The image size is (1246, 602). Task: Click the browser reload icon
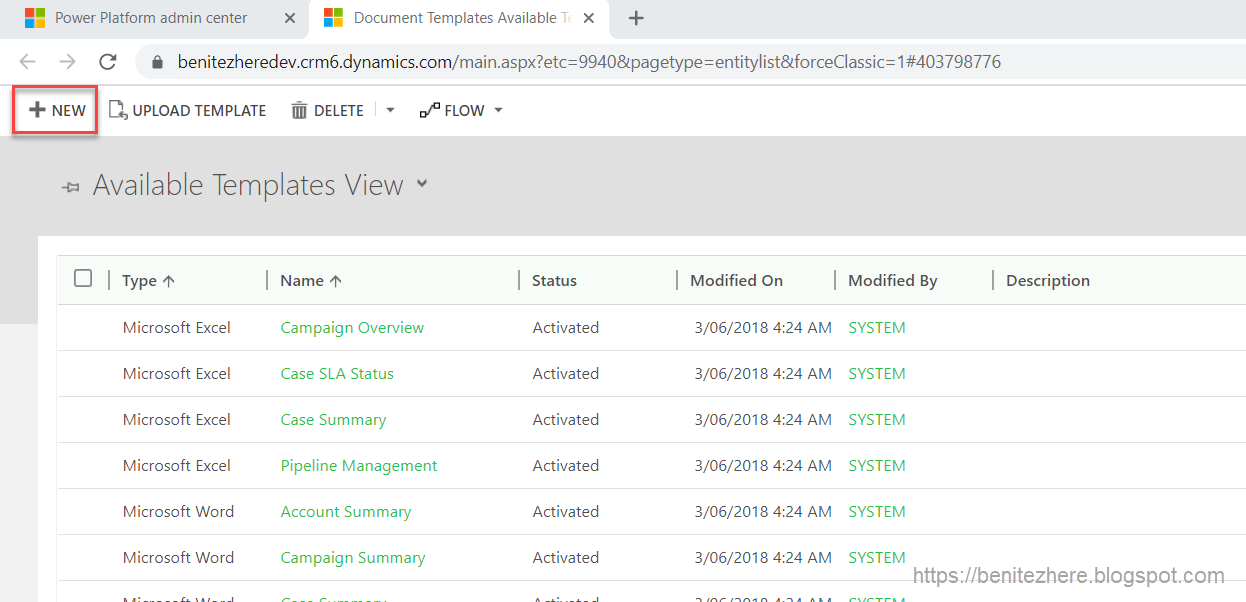click(107, 62)
